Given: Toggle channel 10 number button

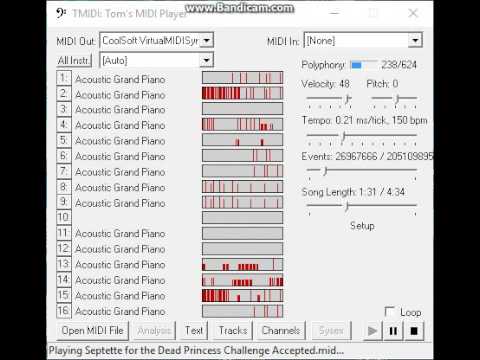Looking at the screenshot, I should click(x=64, y=218).
